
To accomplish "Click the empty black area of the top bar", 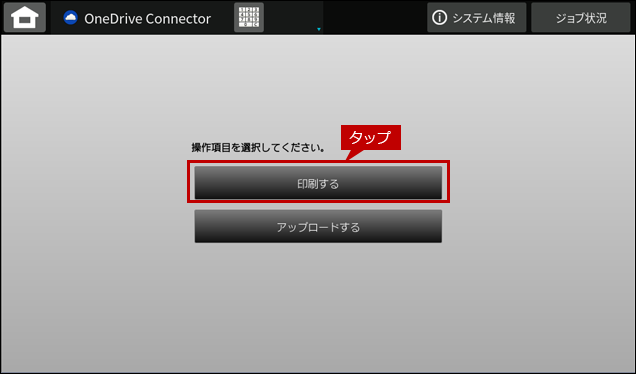I will tap(374, 17).
